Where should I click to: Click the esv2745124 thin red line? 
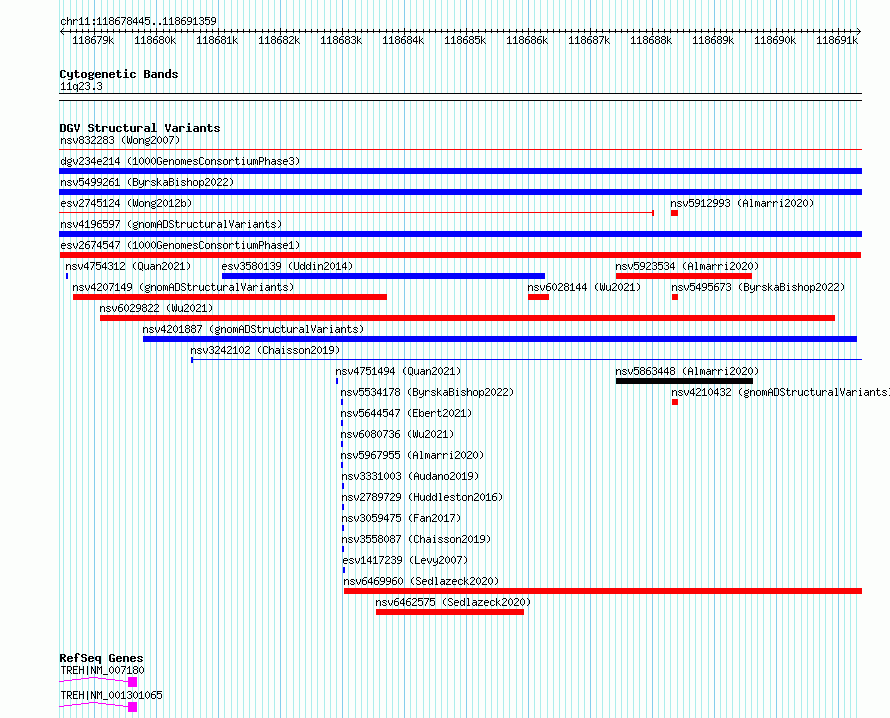(356, 213)
